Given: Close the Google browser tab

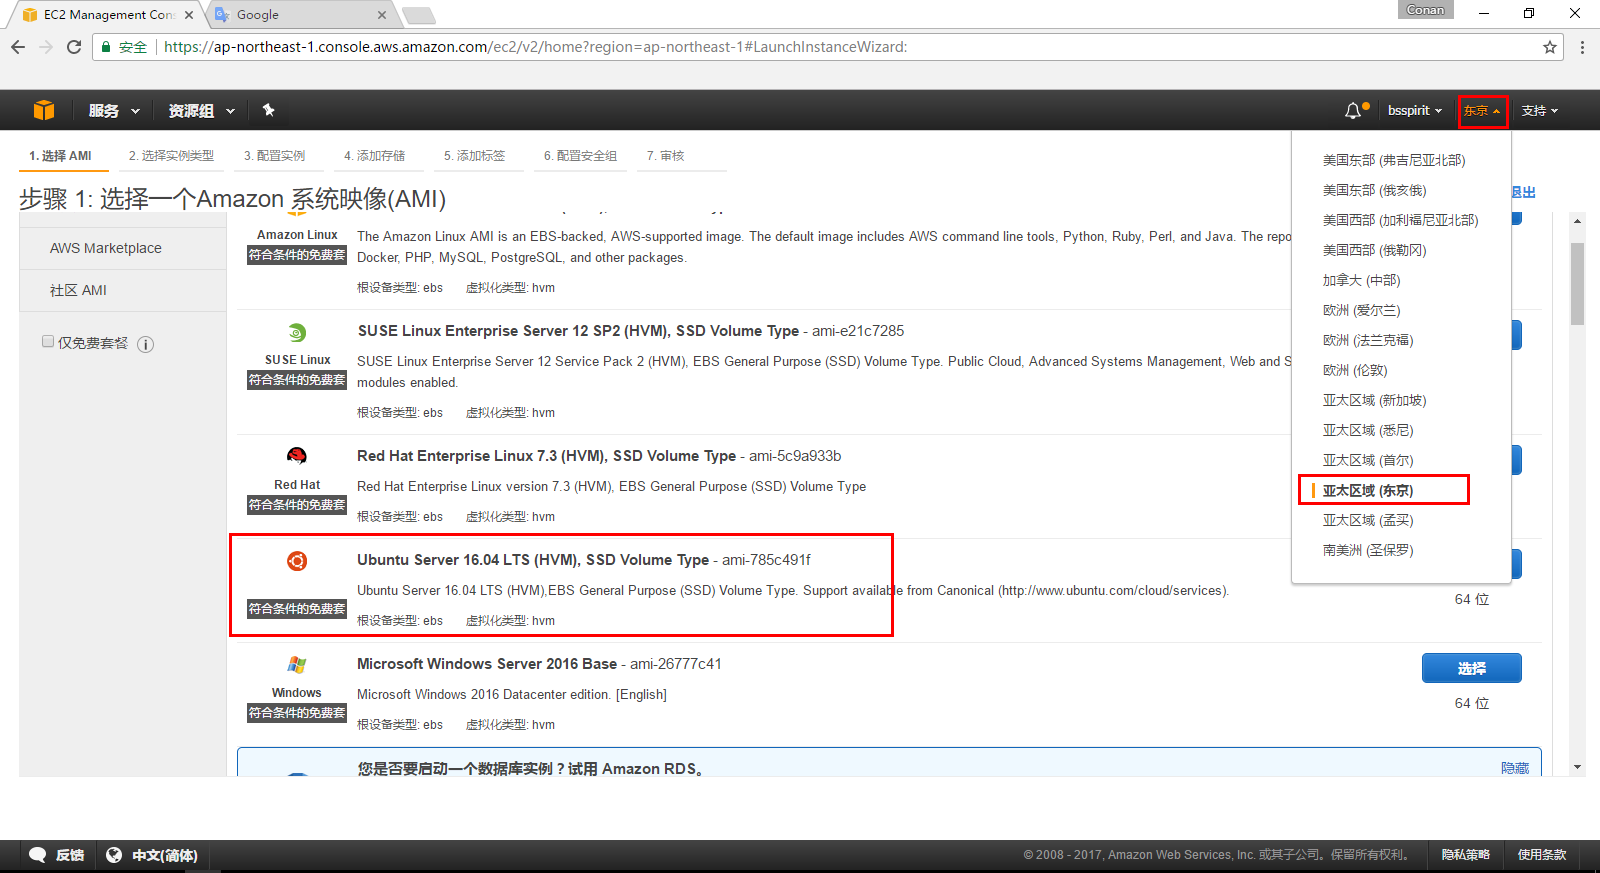Looking at the screenshot, I should [x=382, y=15].
